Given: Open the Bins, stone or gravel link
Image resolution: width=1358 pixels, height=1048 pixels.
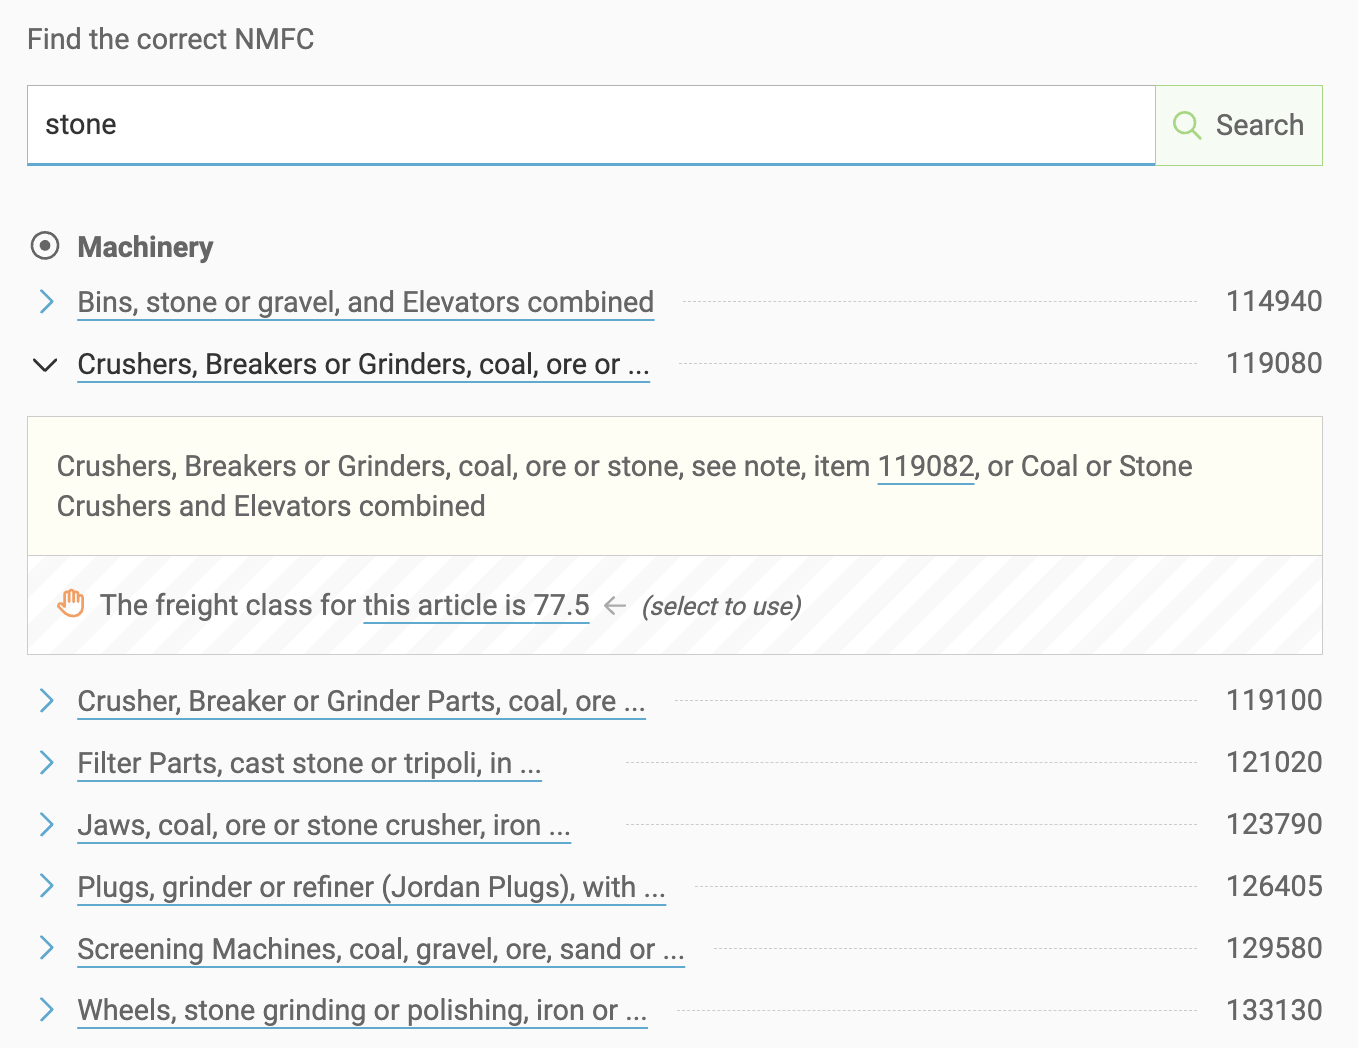Looking at the screenshot, I should click(x=365, y=302).
